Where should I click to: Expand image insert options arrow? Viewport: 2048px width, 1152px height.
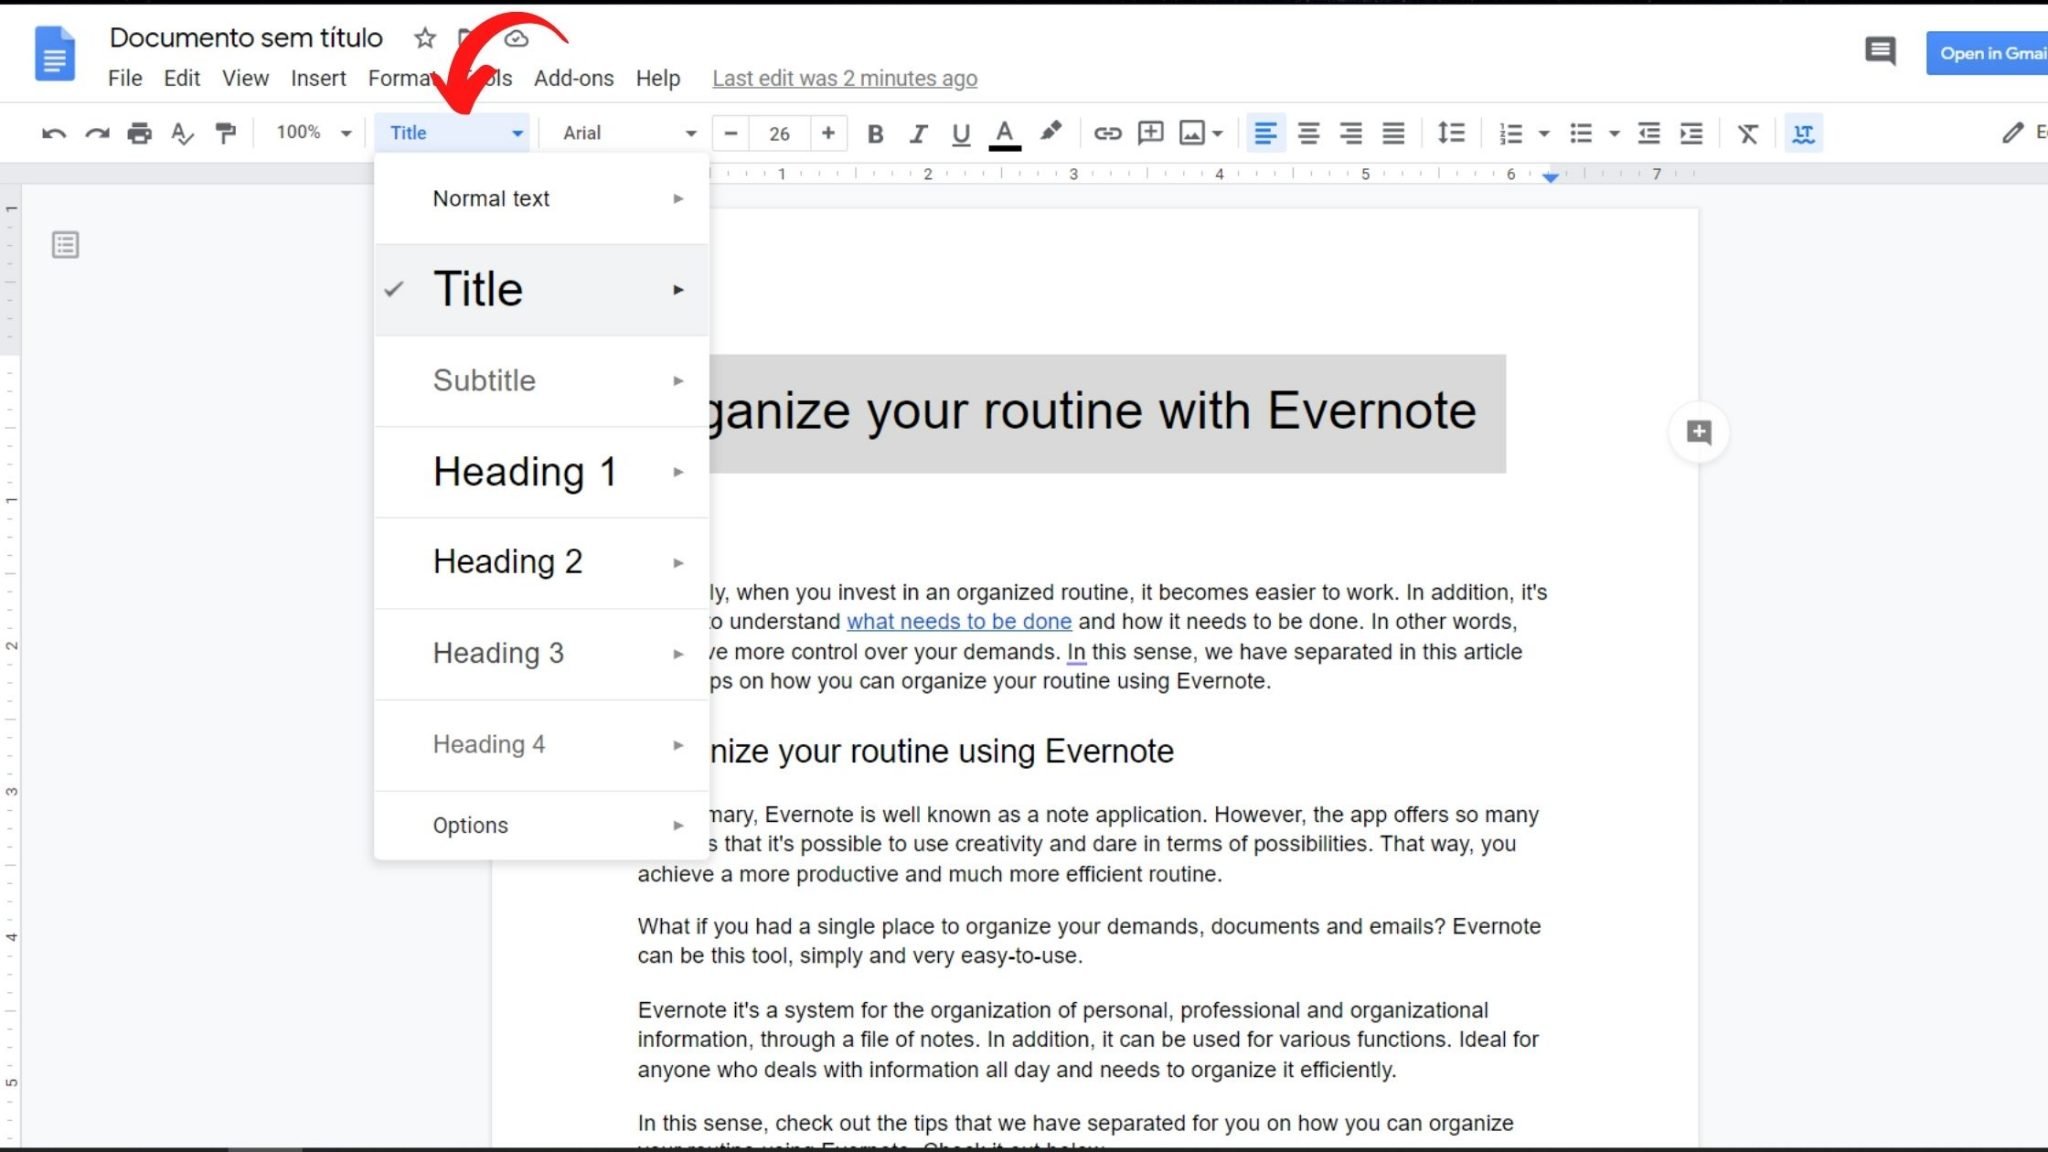click(1217, 133)
